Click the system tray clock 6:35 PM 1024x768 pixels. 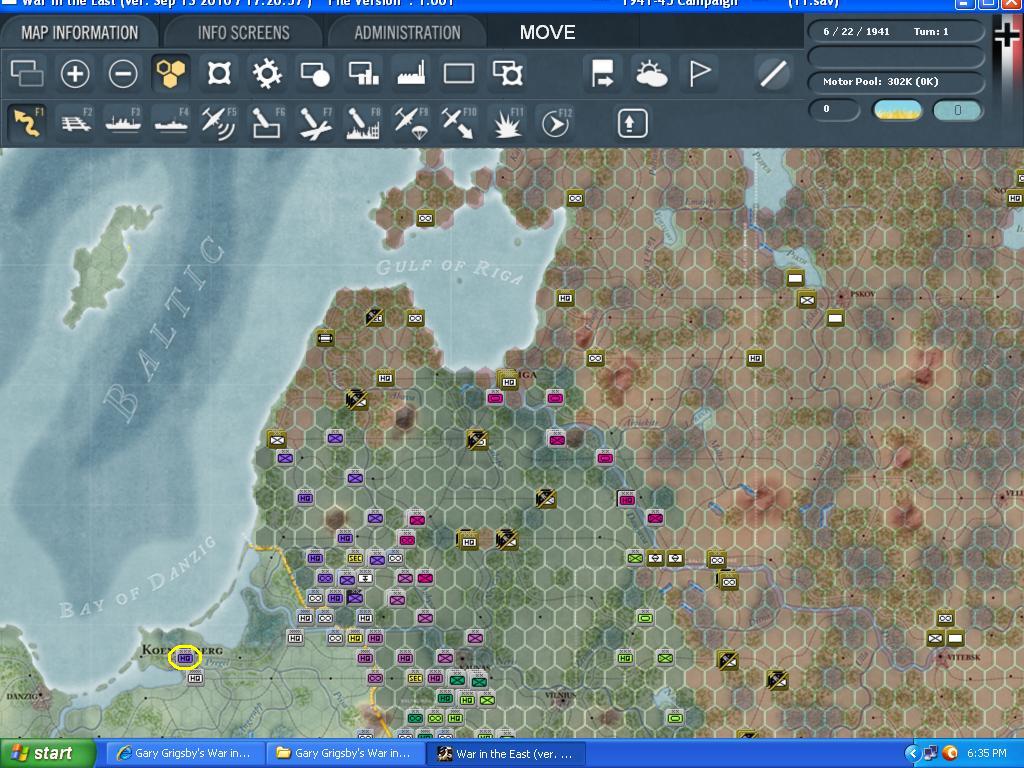coord(987,754)
